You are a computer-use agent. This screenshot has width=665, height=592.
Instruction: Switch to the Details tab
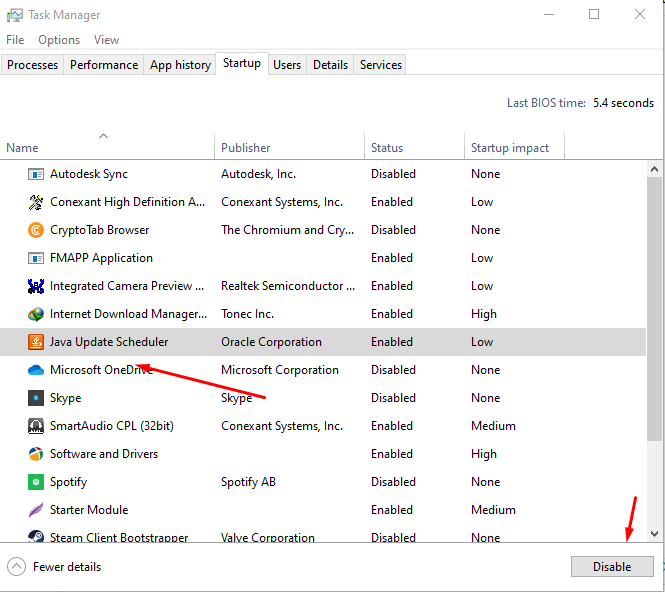330,65
